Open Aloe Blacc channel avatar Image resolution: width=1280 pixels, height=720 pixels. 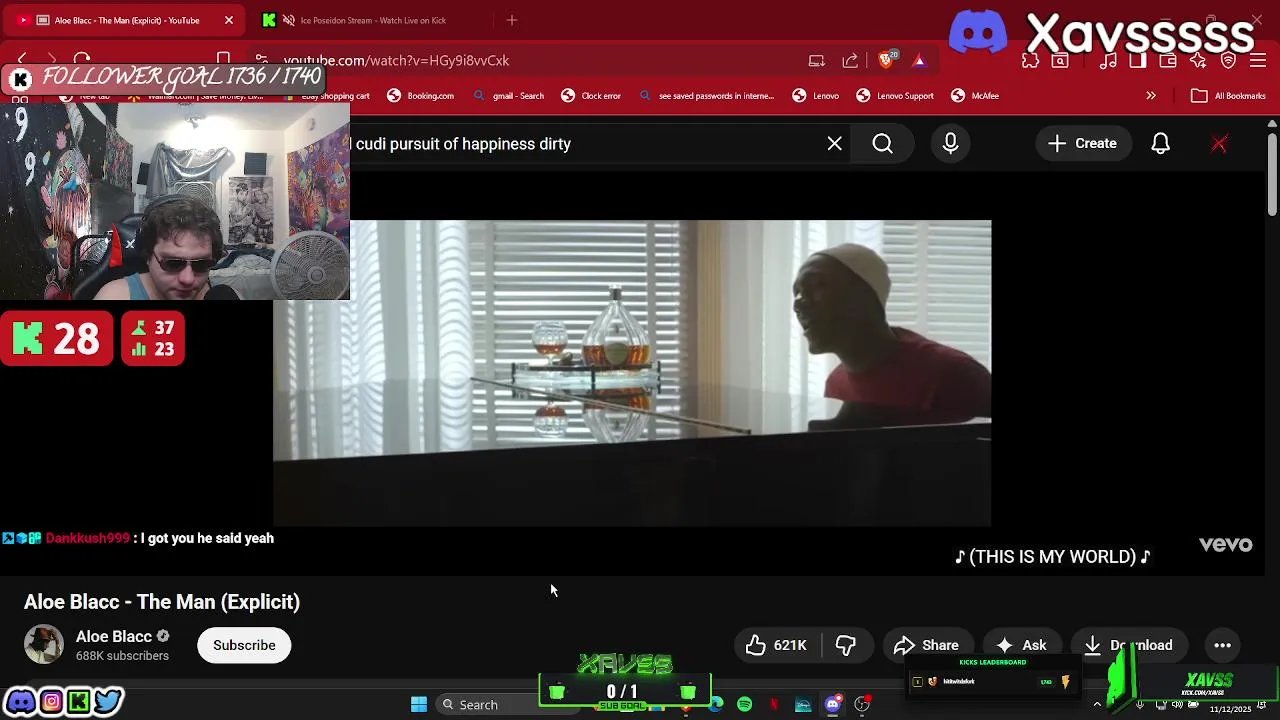coord(44,645)
